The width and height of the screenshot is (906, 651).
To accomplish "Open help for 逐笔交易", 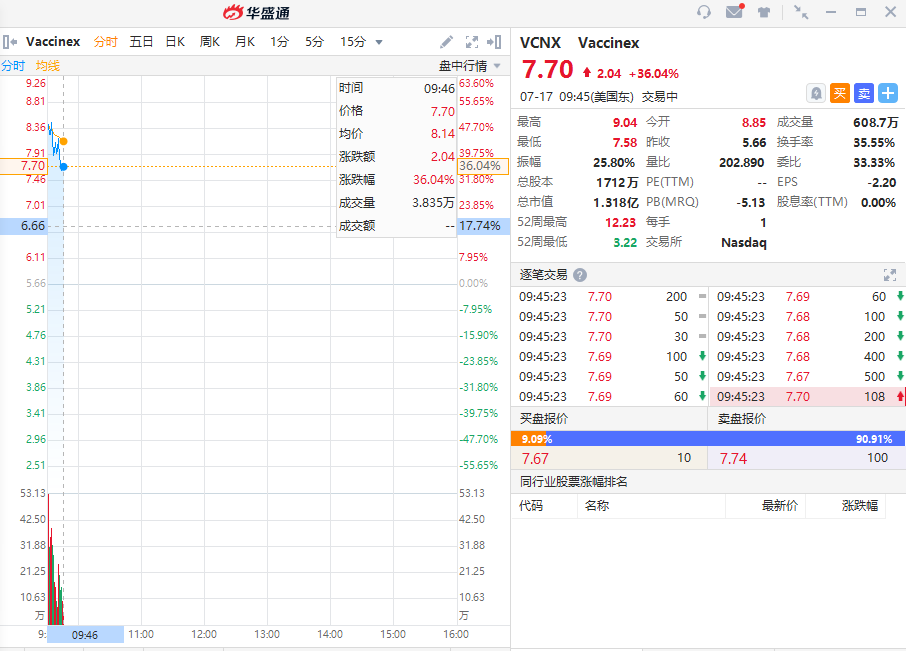I will pyautogui.click(x=580, y=275).
